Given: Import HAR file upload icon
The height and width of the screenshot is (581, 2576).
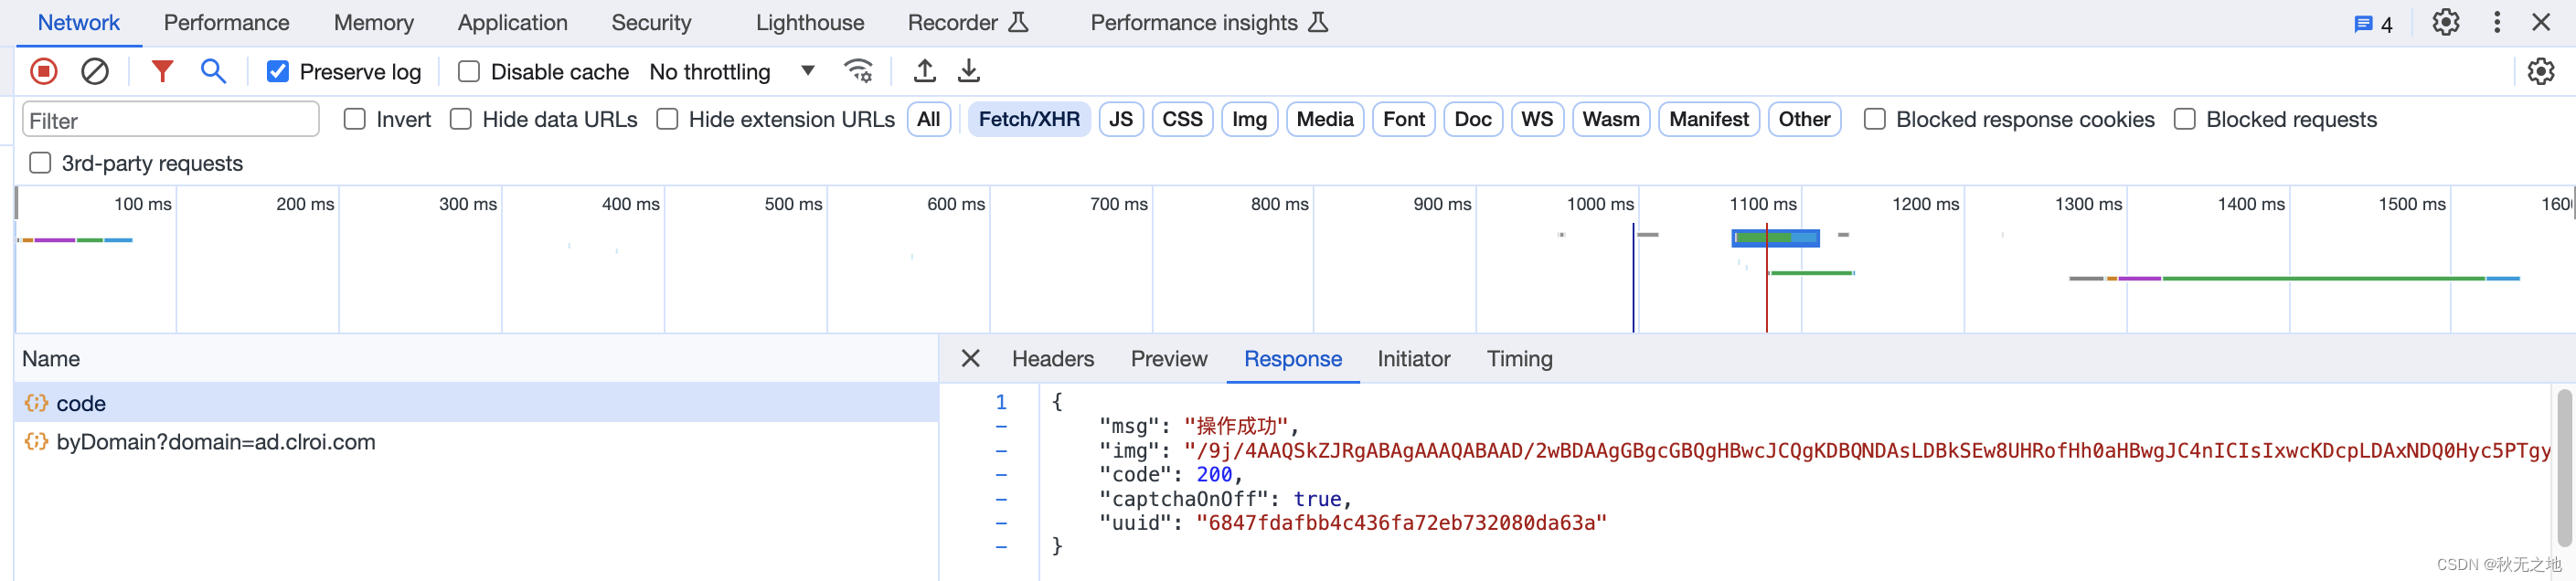Looking at the screenshot, I should [925, 71].
